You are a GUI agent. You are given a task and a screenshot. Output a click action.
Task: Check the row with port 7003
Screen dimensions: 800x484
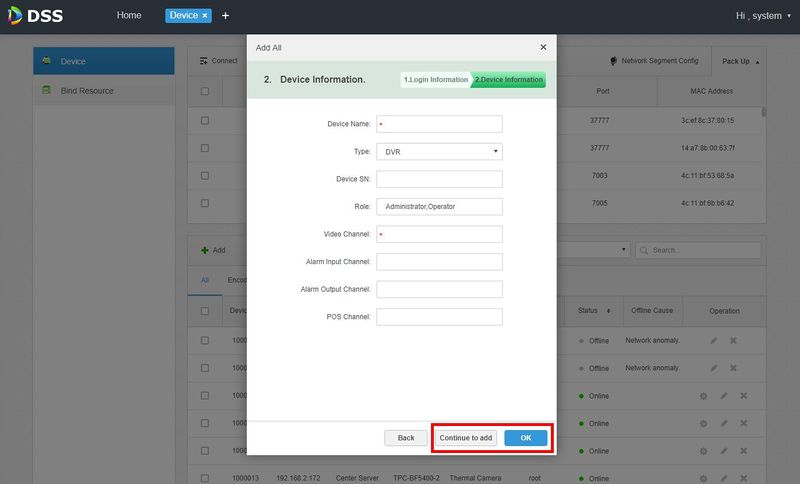coord(205,175)
